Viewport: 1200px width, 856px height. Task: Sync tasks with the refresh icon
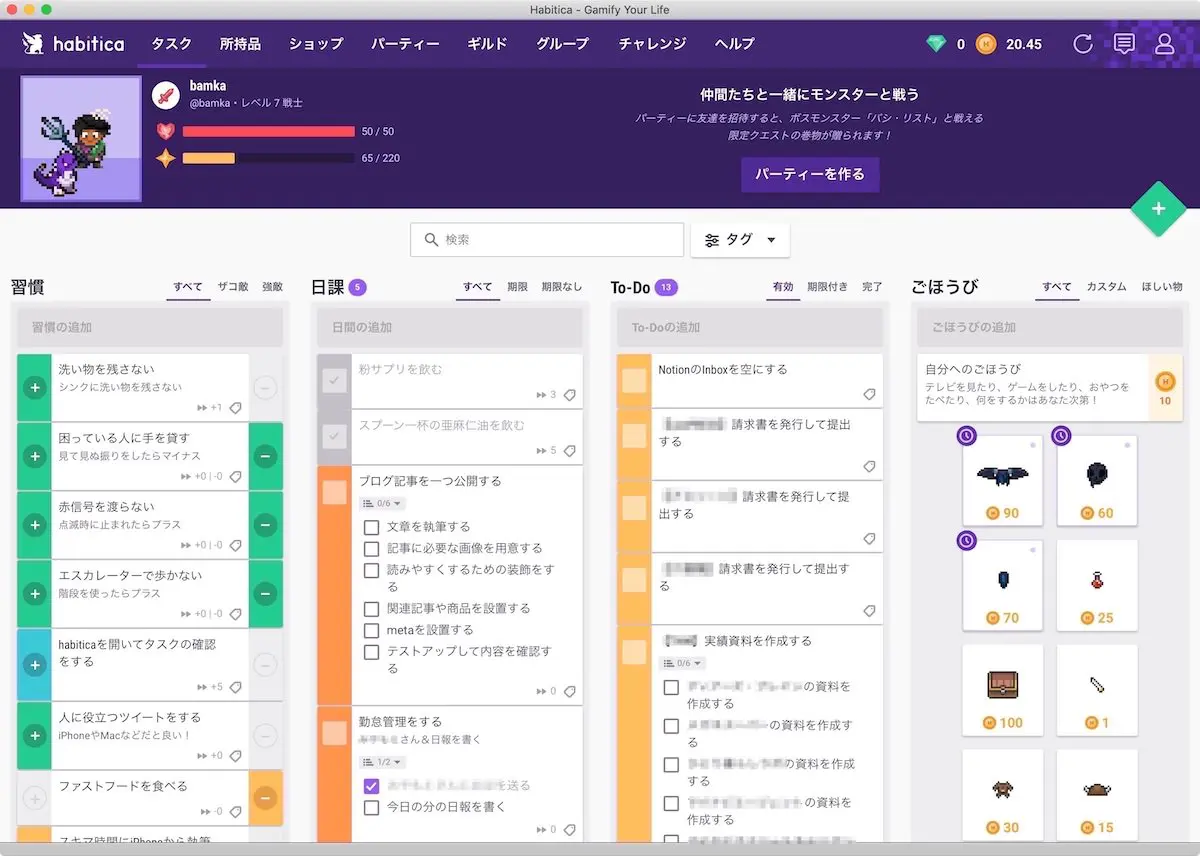(x=1082, y=44)
